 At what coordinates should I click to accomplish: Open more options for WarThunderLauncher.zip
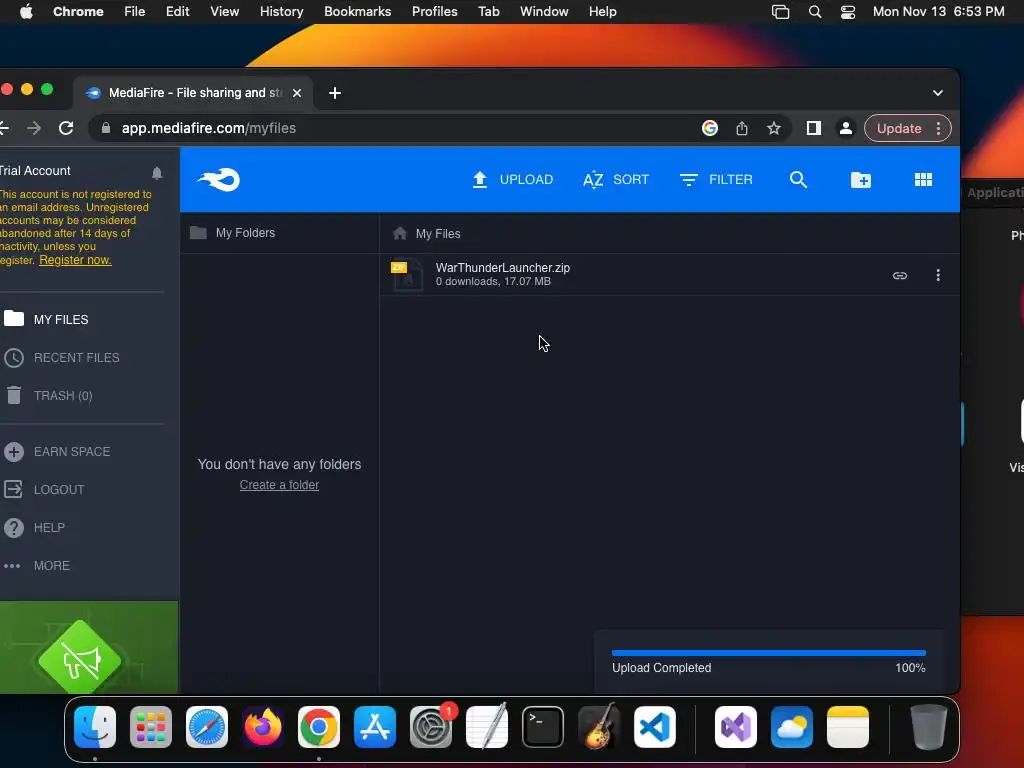[x=938, y=276]
